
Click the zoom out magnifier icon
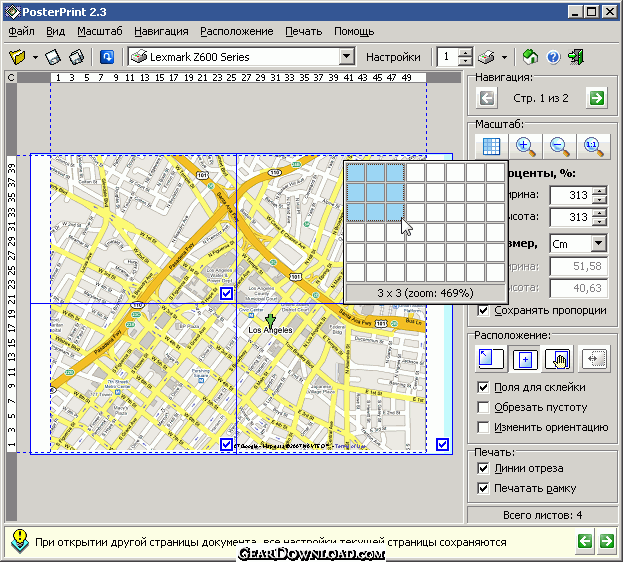[559, 146]
